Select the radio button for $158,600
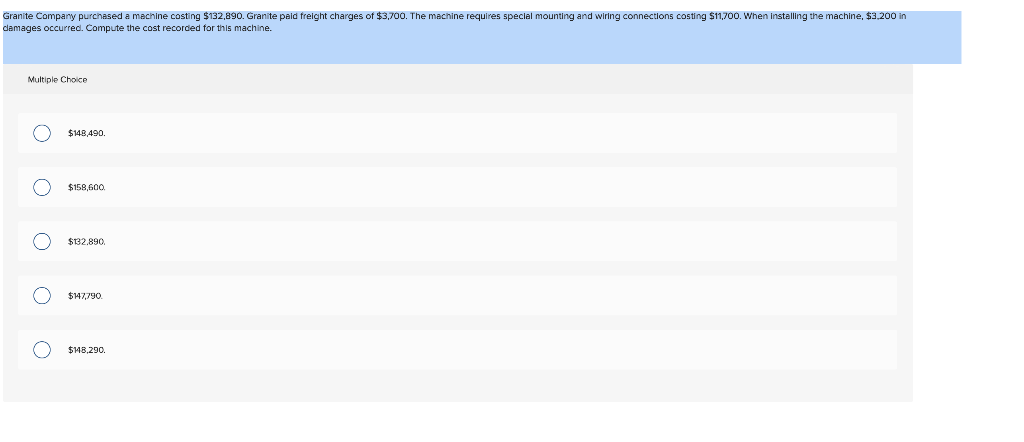Image resolution: width=1024 pixels, height=442 pixels. tap(42, 187)
